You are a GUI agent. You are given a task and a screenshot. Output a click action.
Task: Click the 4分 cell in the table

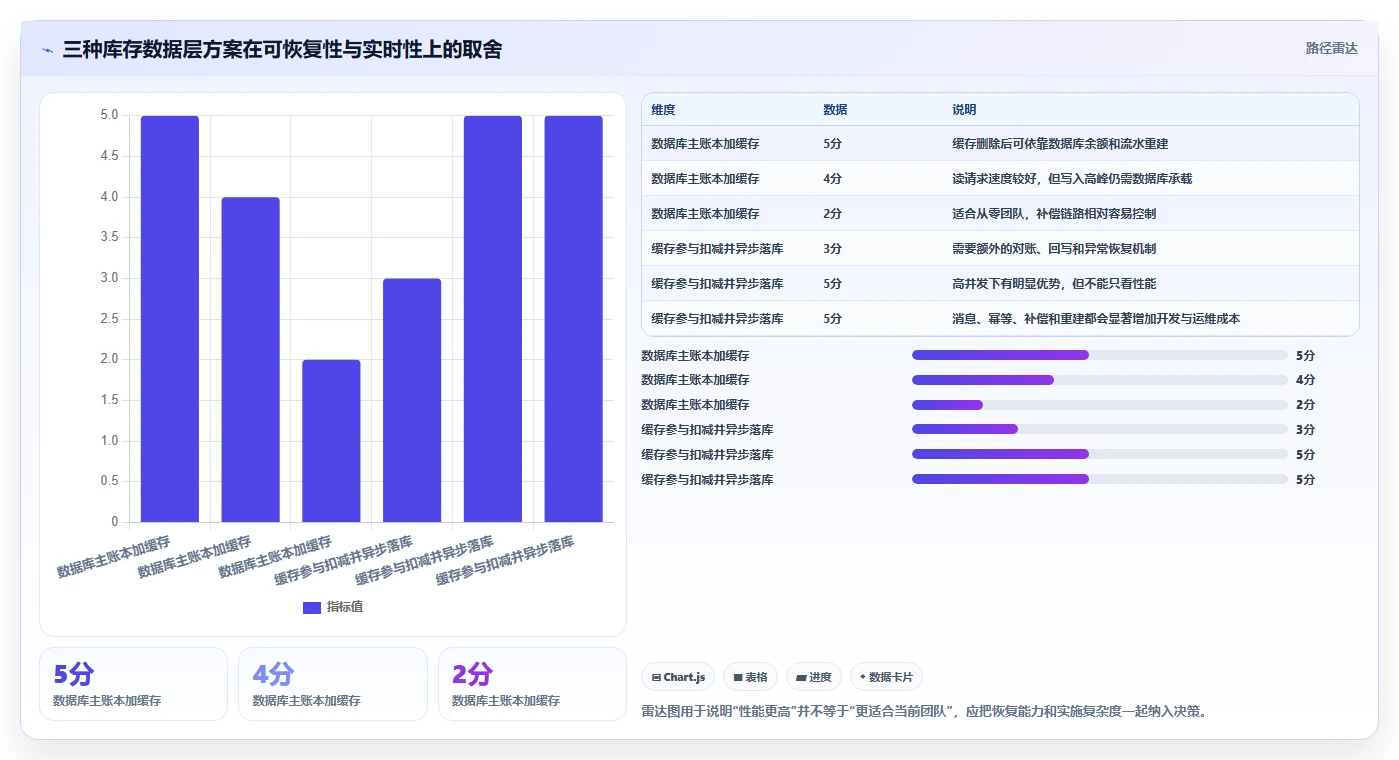pyautogui.click(x=832, y=179)
